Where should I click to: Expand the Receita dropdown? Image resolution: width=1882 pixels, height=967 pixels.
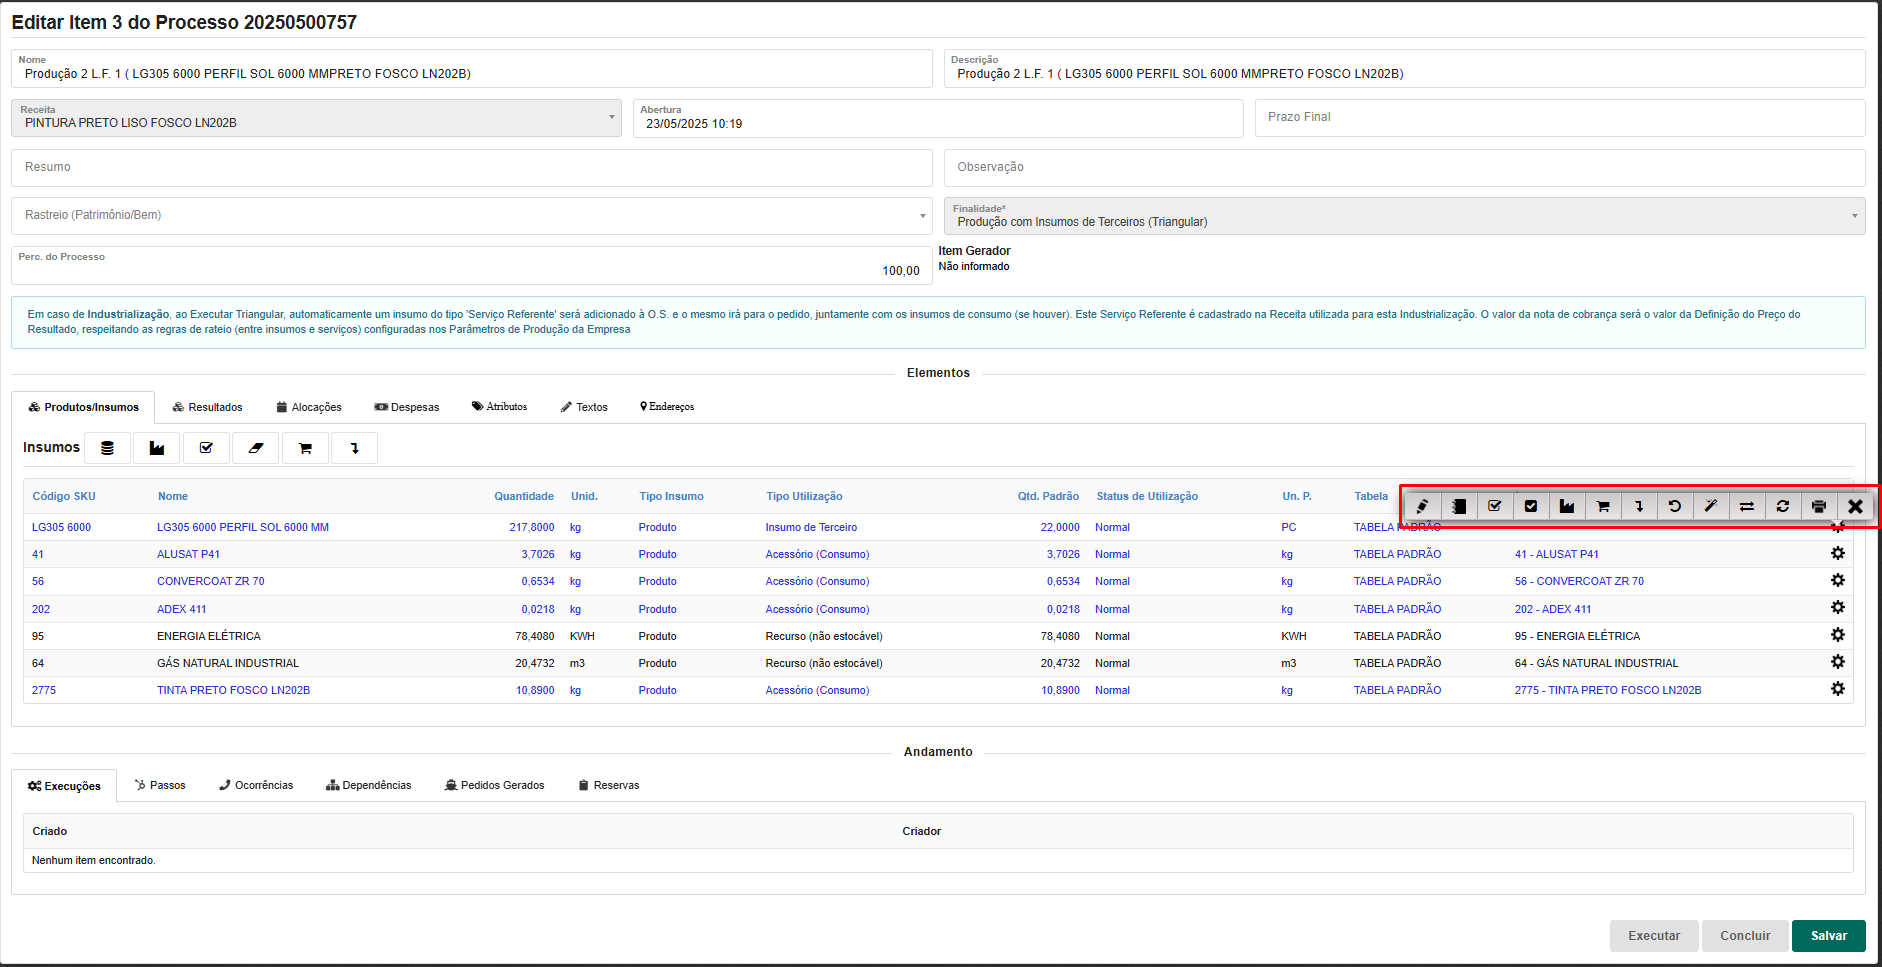(x=611, y=118)
